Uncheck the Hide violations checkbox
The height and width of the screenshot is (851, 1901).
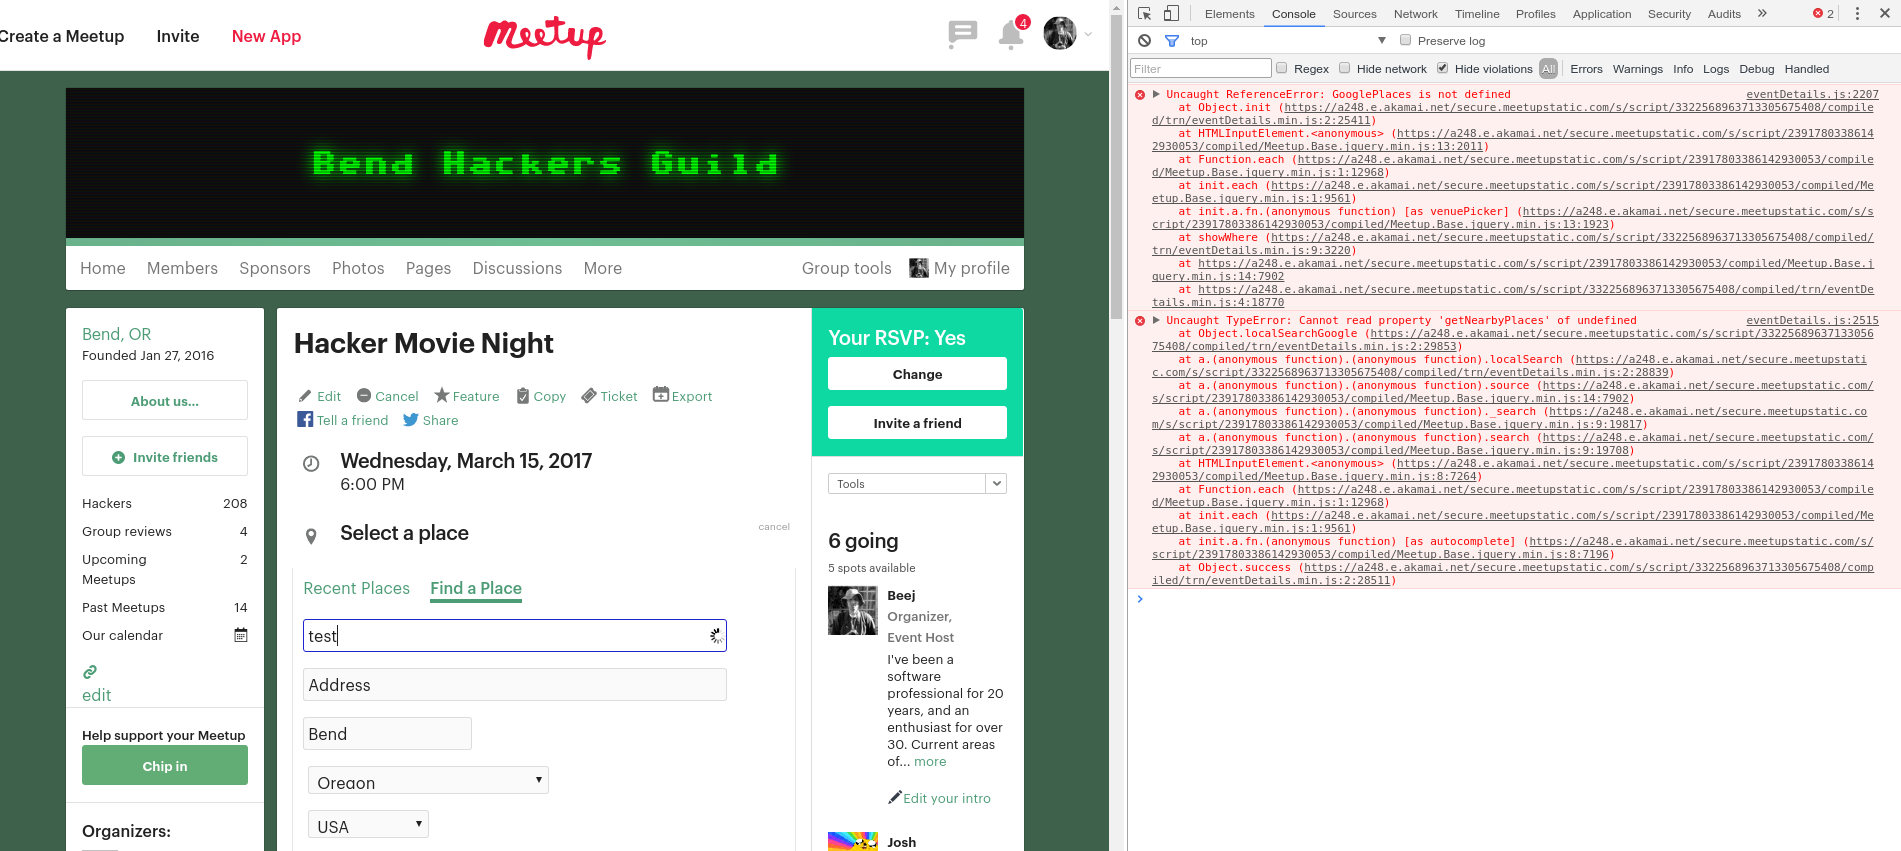click(x=1442, y=68)
